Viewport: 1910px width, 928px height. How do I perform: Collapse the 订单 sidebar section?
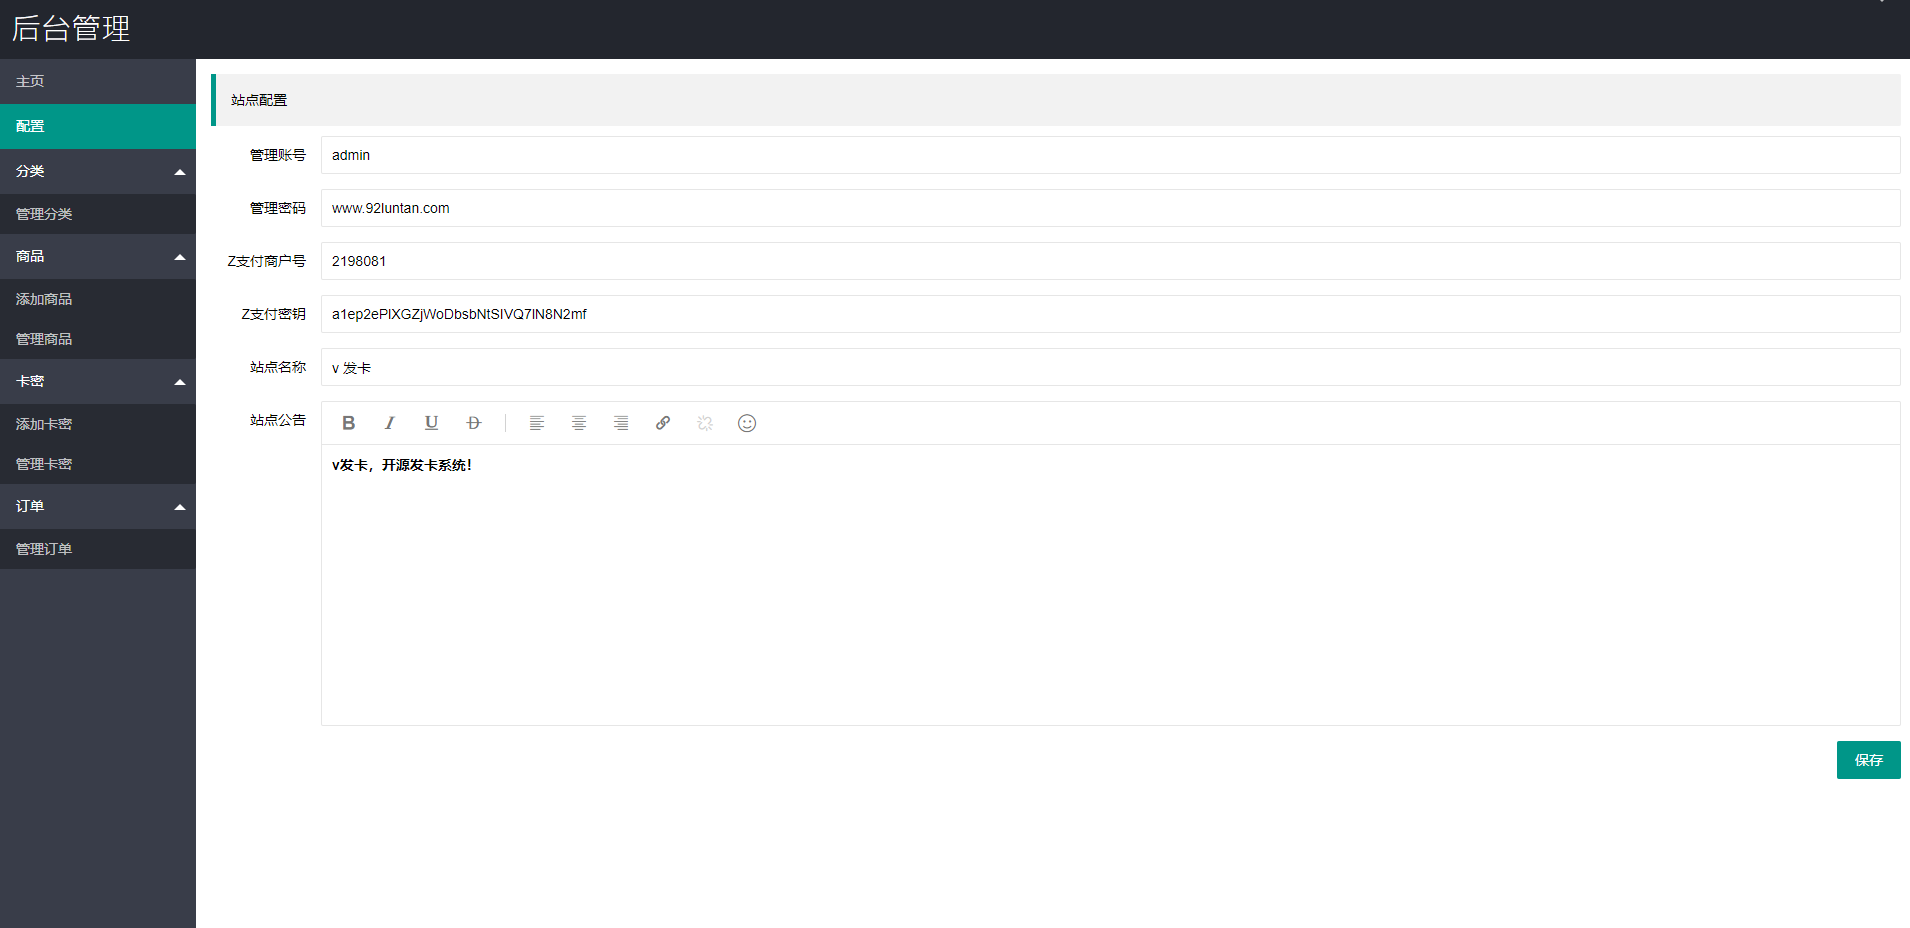click(98, 506)
